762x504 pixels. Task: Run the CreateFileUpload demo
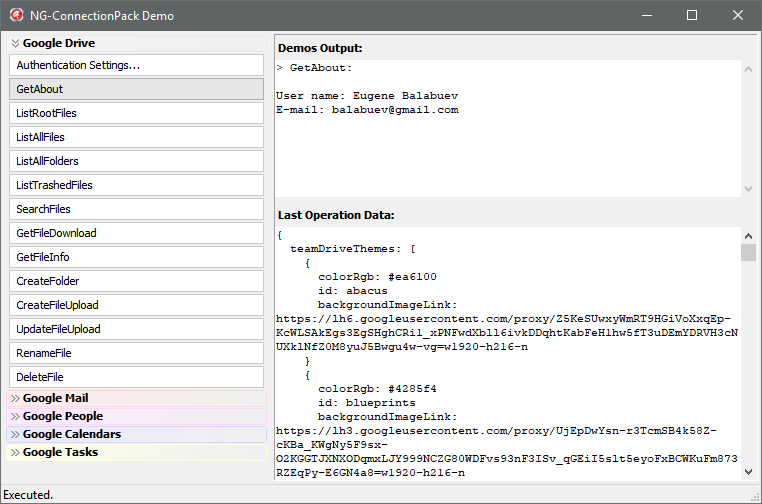click(137, 305)
